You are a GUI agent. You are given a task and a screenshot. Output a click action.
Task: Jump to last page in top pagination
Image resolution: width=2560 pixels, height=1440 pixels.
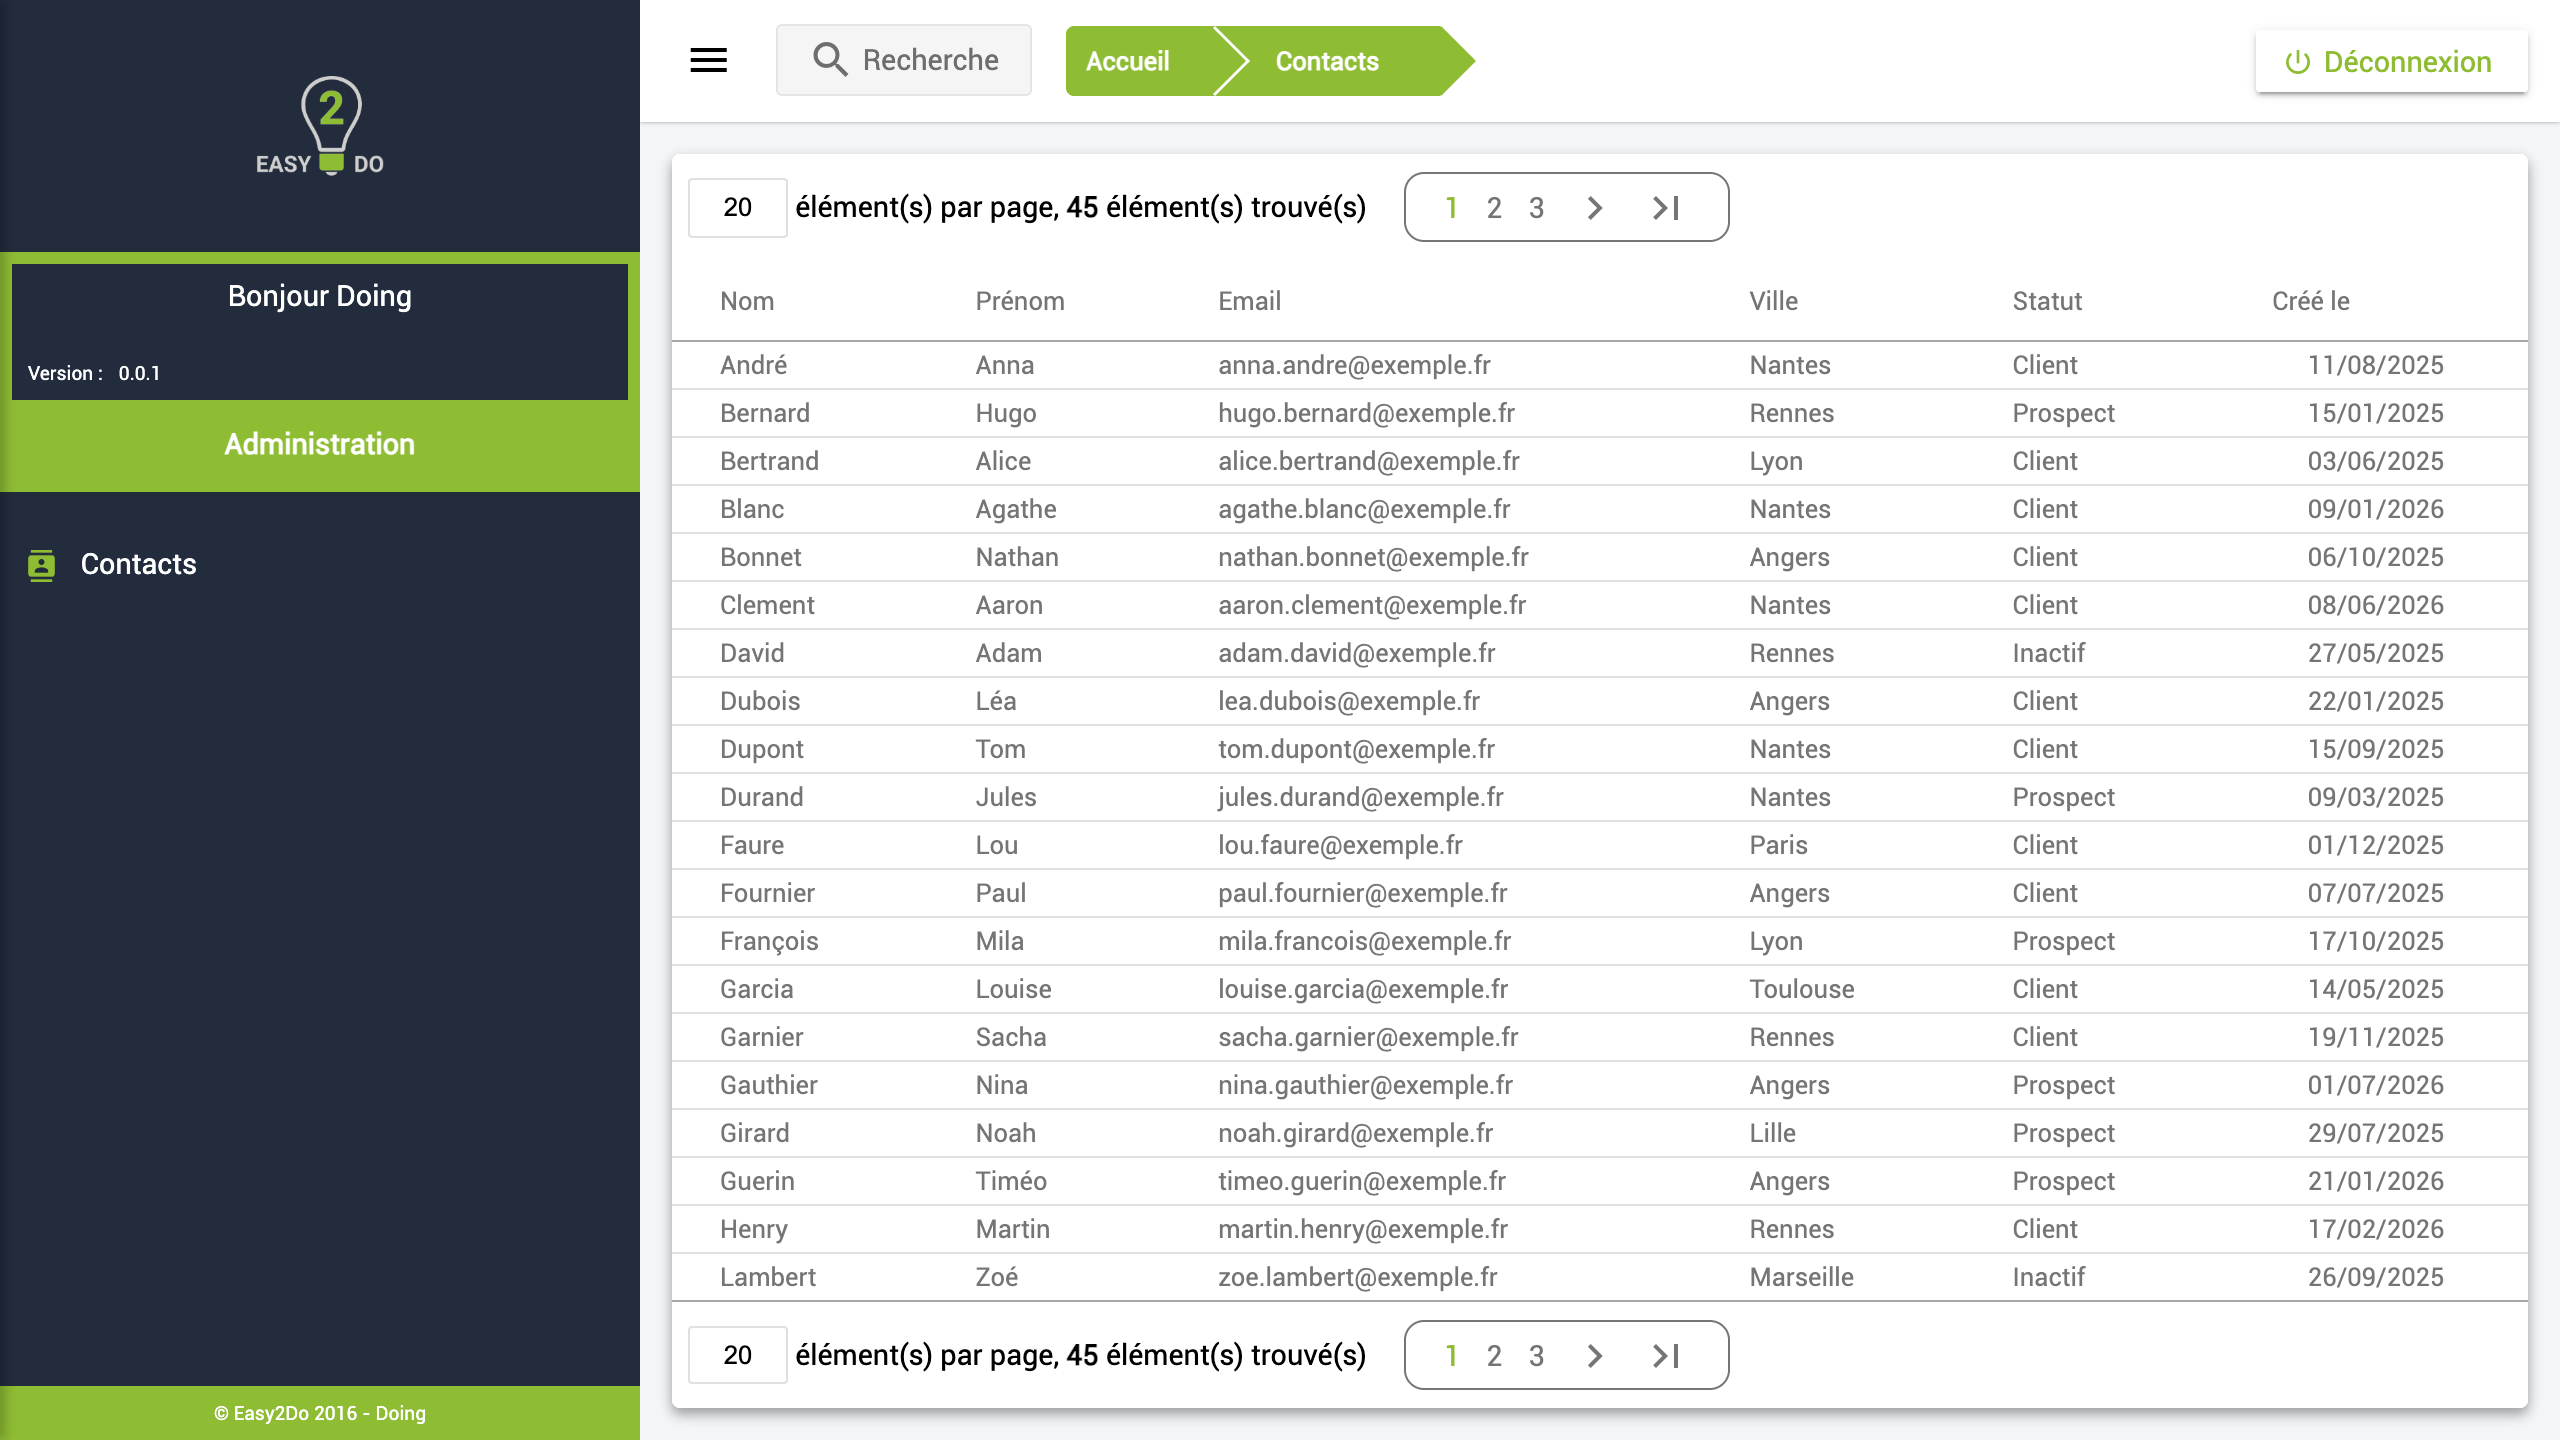(1666, 208)
